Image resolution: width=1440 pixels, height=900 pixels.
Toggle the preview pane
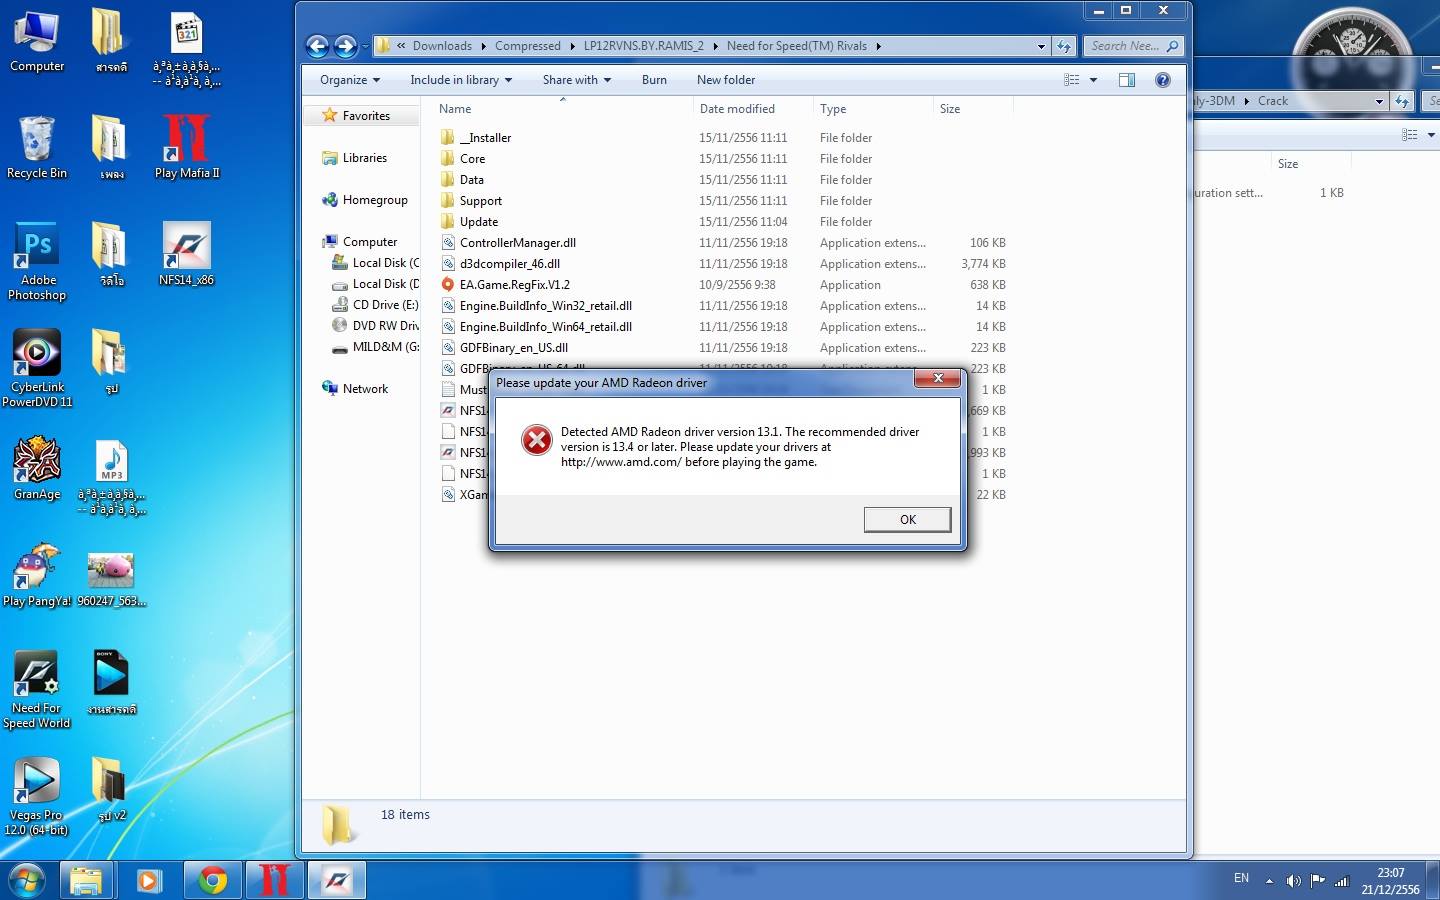coord(1127,80)
